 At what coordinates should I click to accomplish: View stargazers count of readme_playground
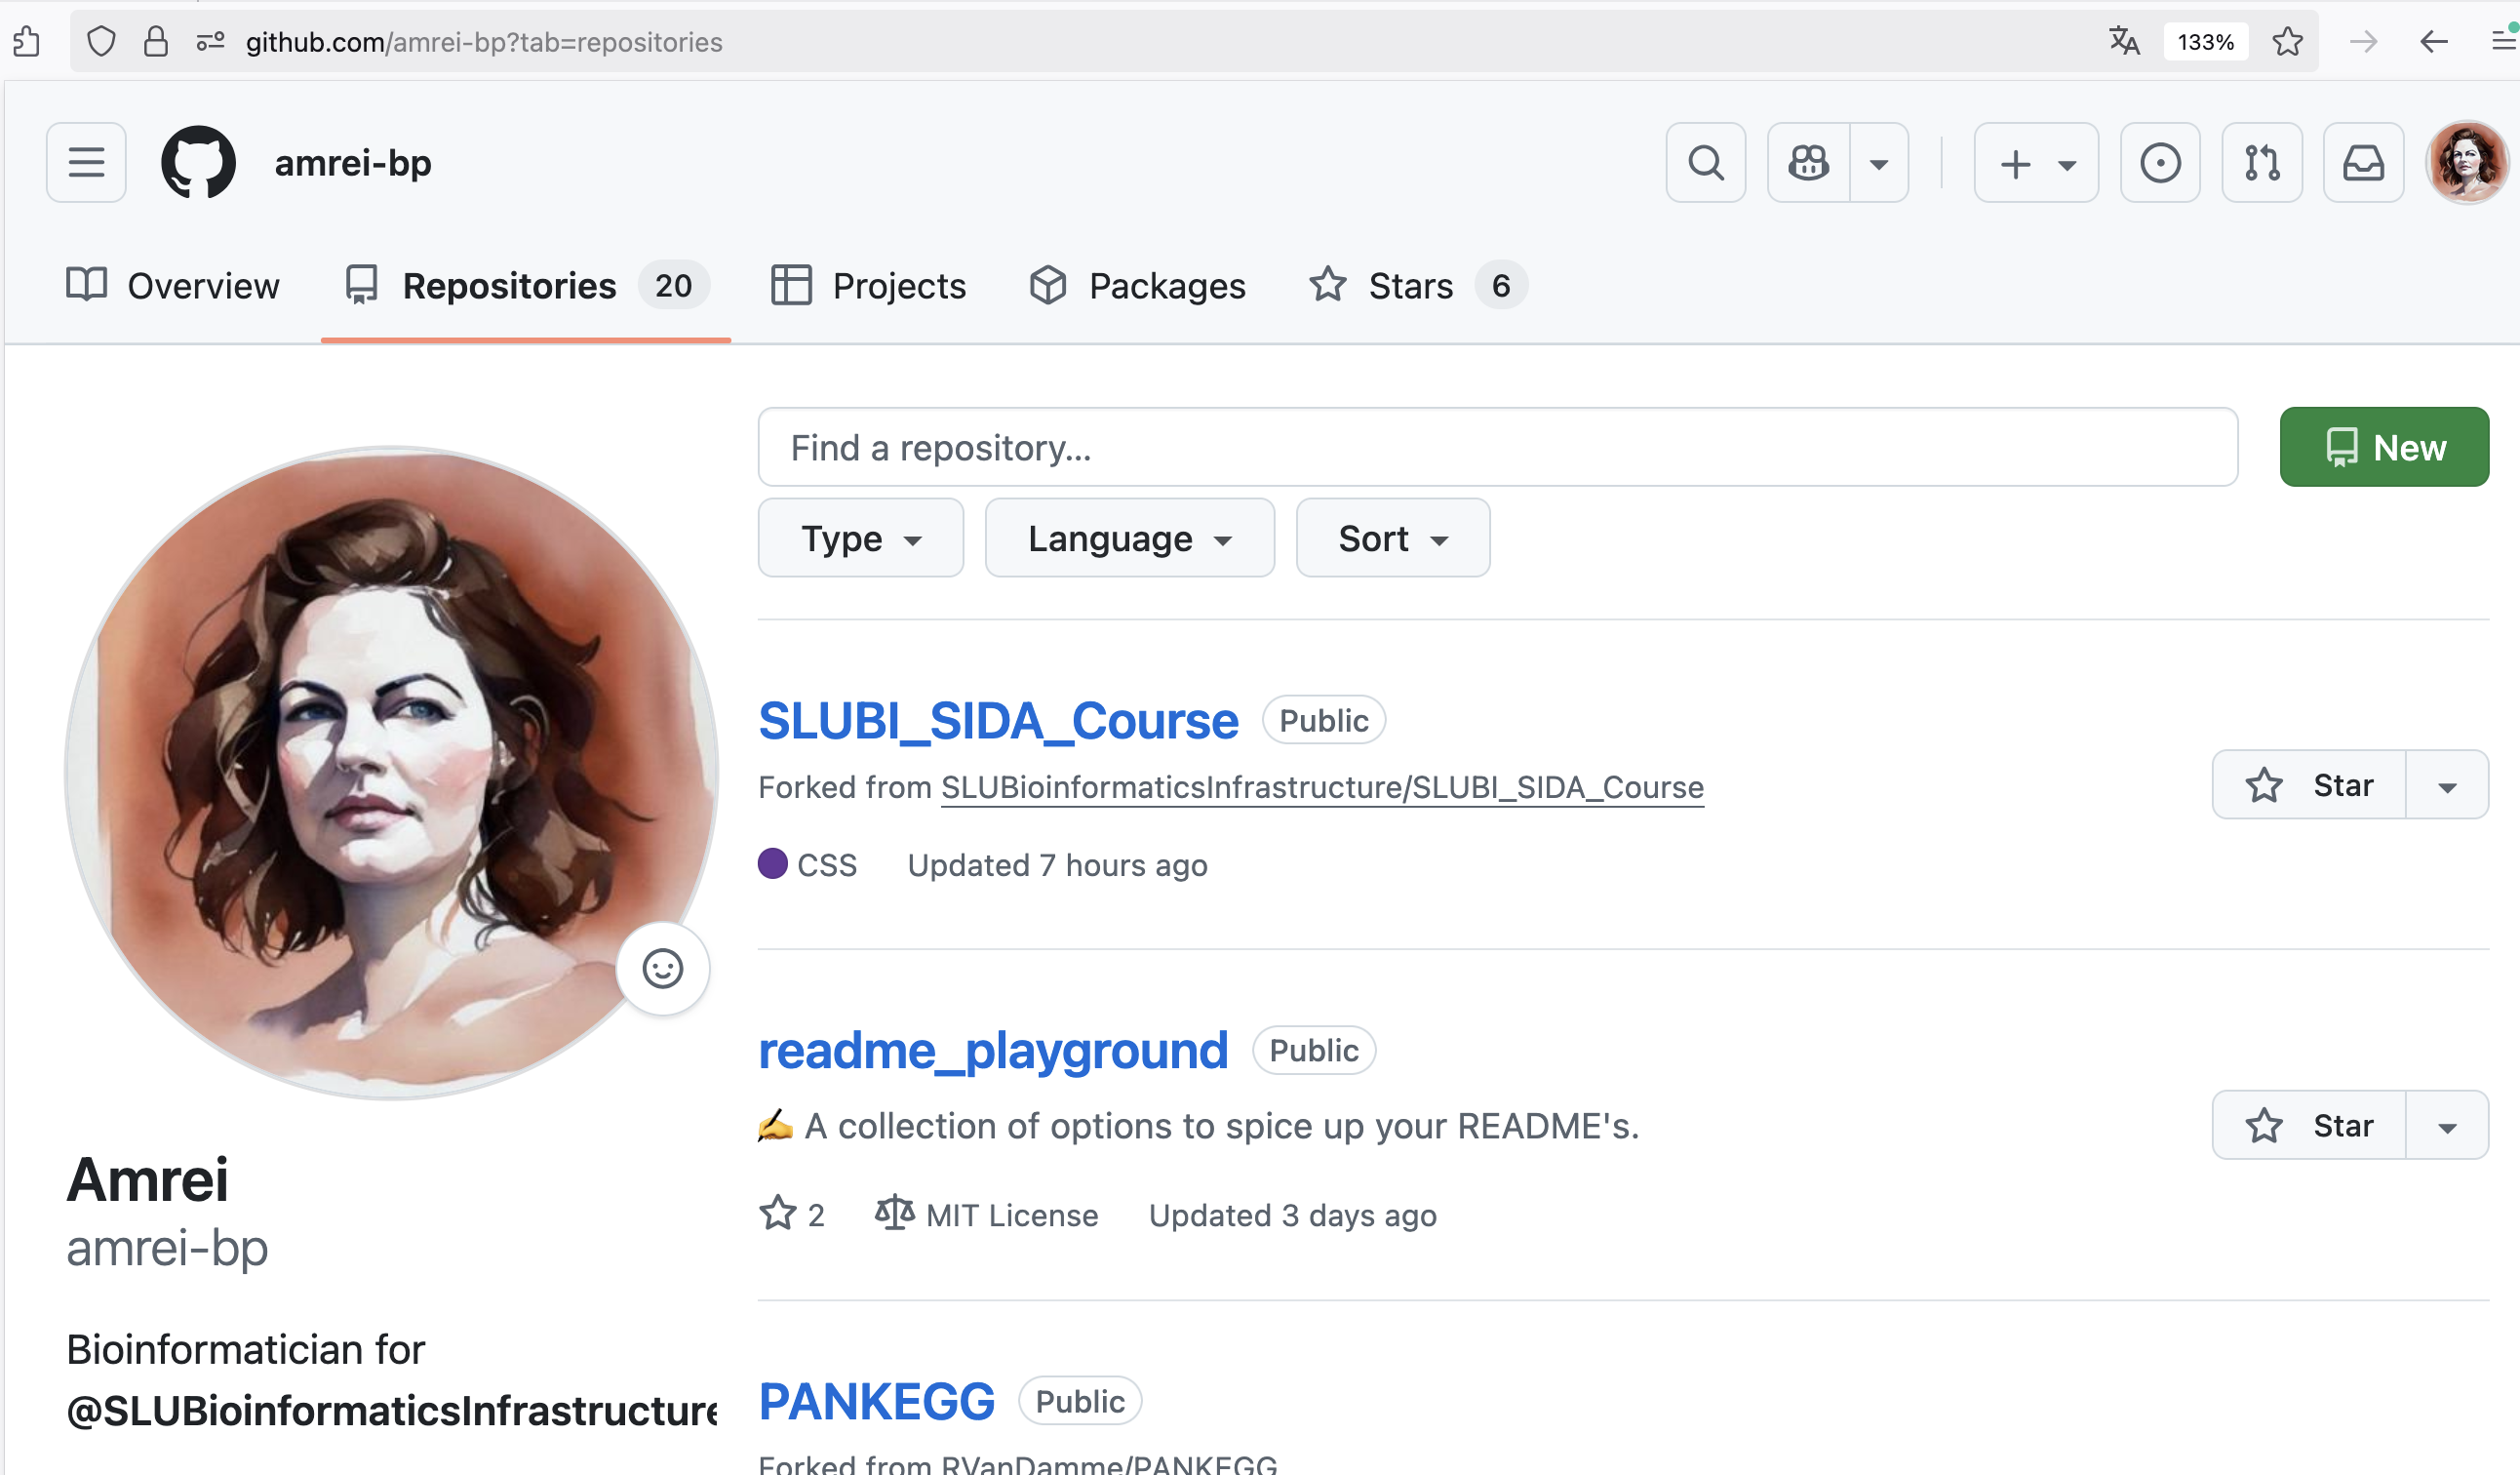(x=792, y=1214)
